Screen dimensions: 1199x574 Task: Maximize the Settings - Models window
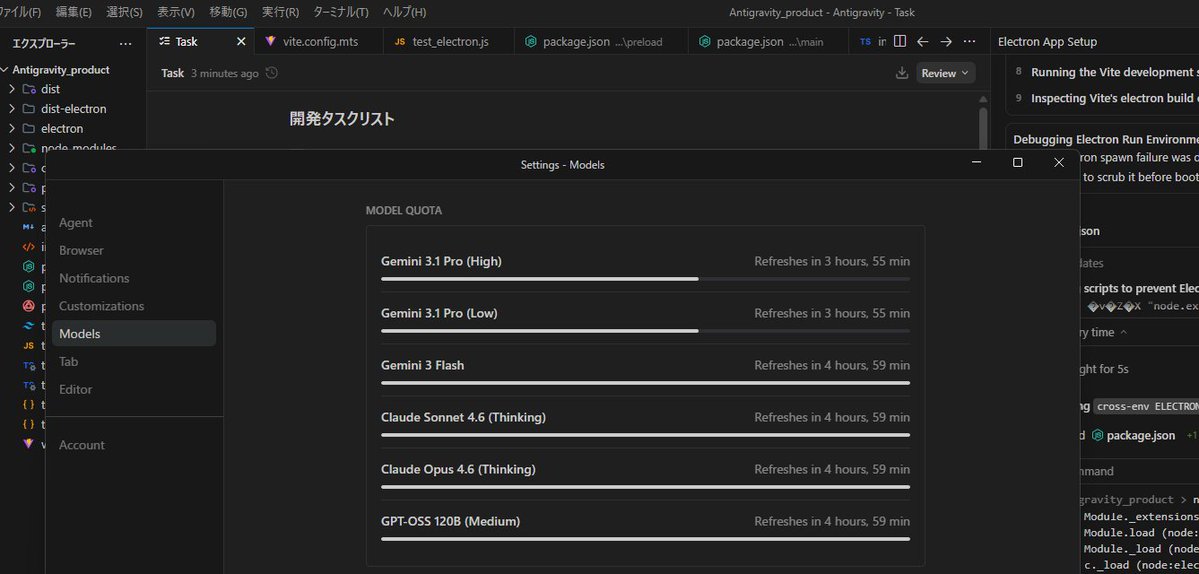[x=1017, y=163]
